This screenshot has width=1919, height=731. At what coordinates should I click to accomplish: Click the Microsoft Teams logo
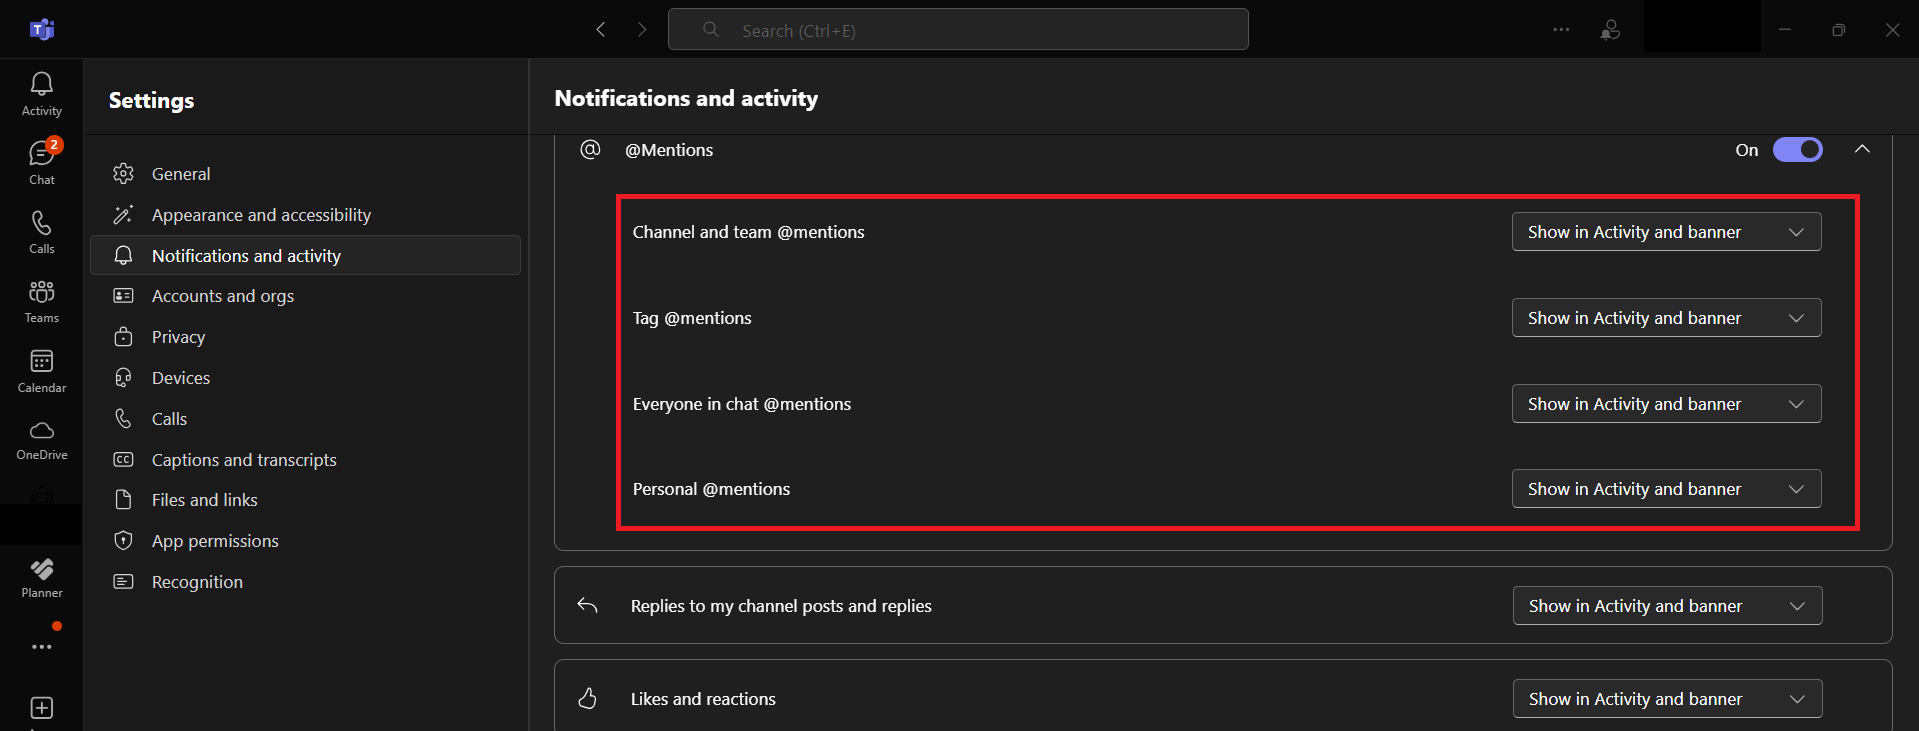[x=42, y=29]
